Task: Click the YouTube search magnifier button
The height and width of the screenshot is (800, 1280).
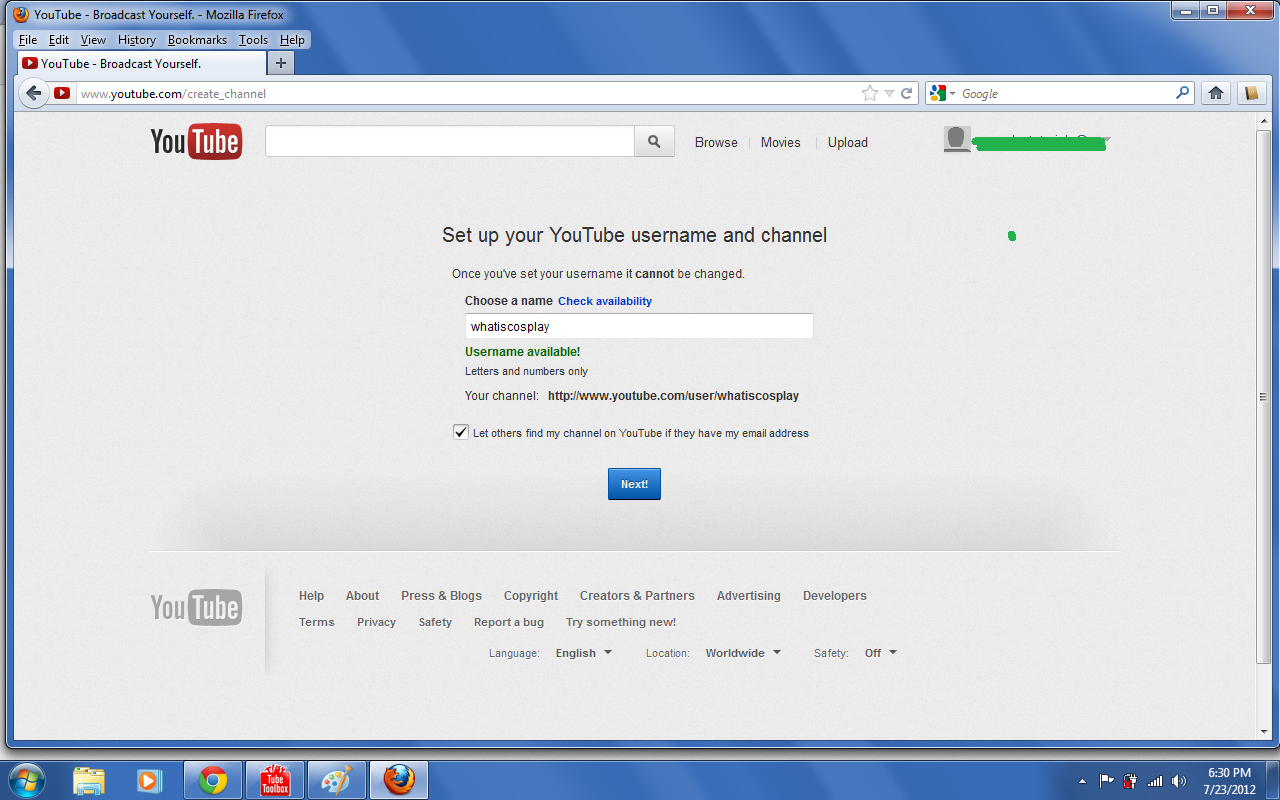Action: tap(654, 142)
